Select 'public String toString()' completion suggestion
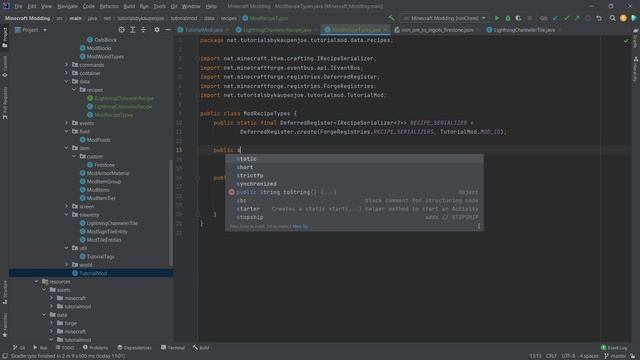640x360 pixels. (x=354, y=192)
